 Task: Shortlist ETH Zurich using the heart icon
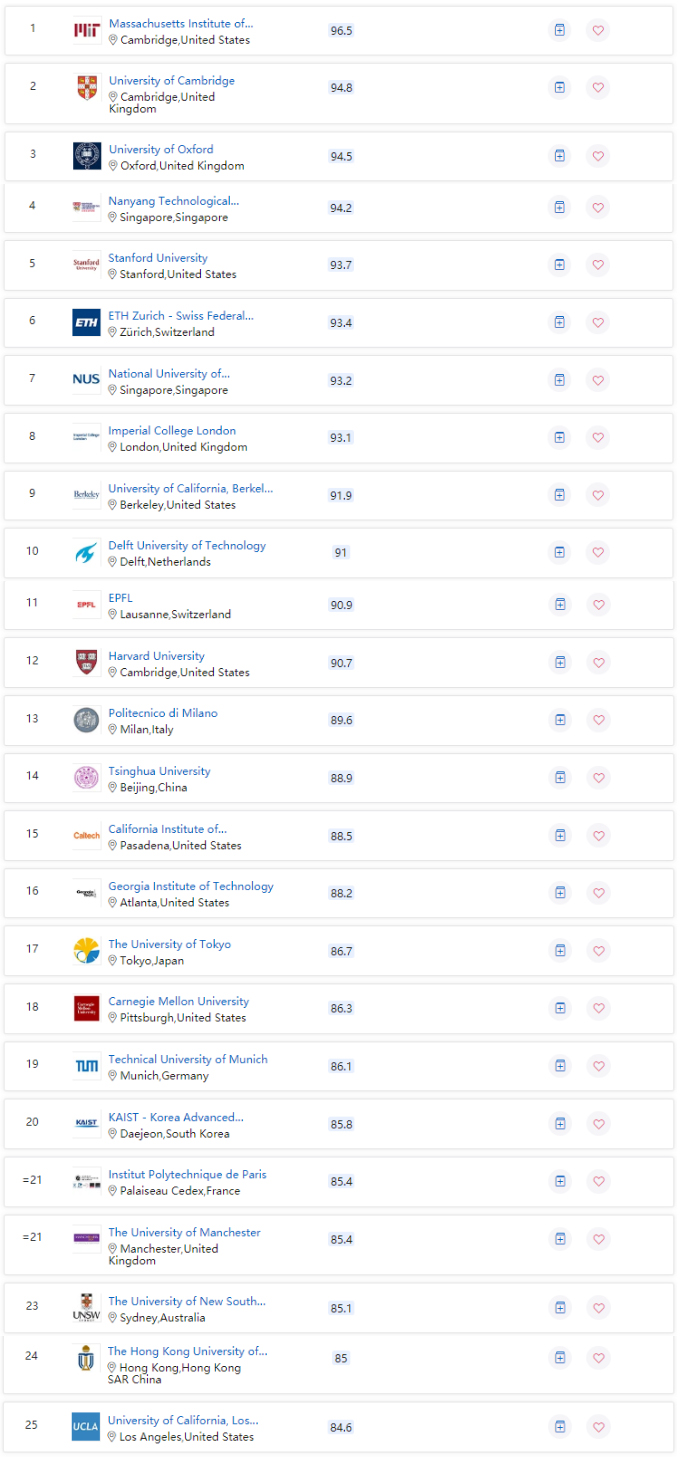pos(598,323)
